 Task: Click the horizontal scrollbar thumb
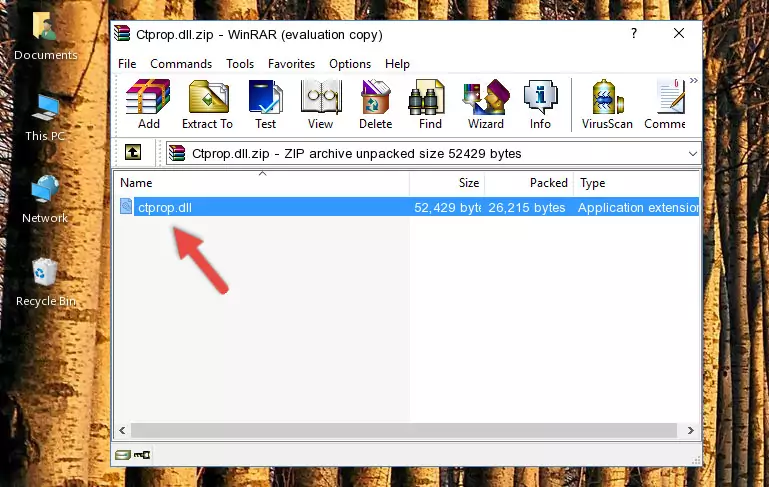click(404, 430)
